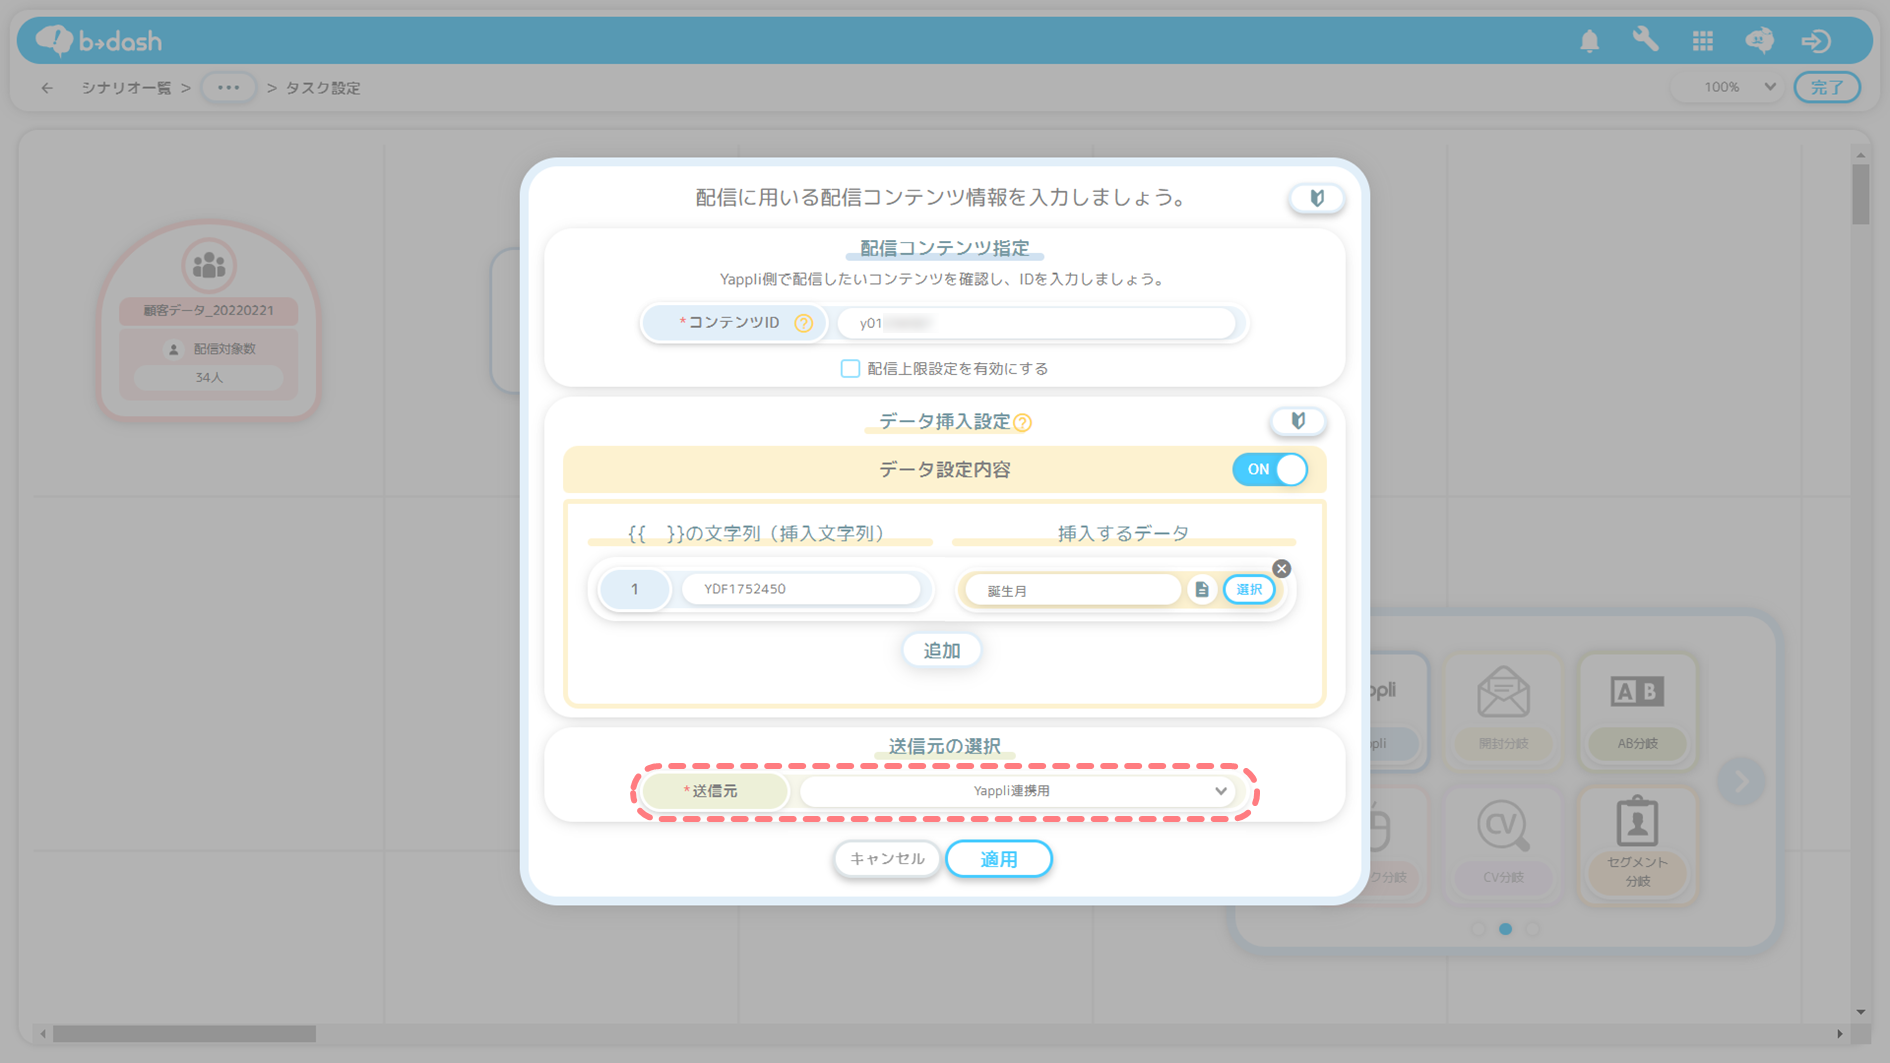Click the YDF1752450 insertion string field
Viewport: 1890px width, 1063px height.
point(801,589)
